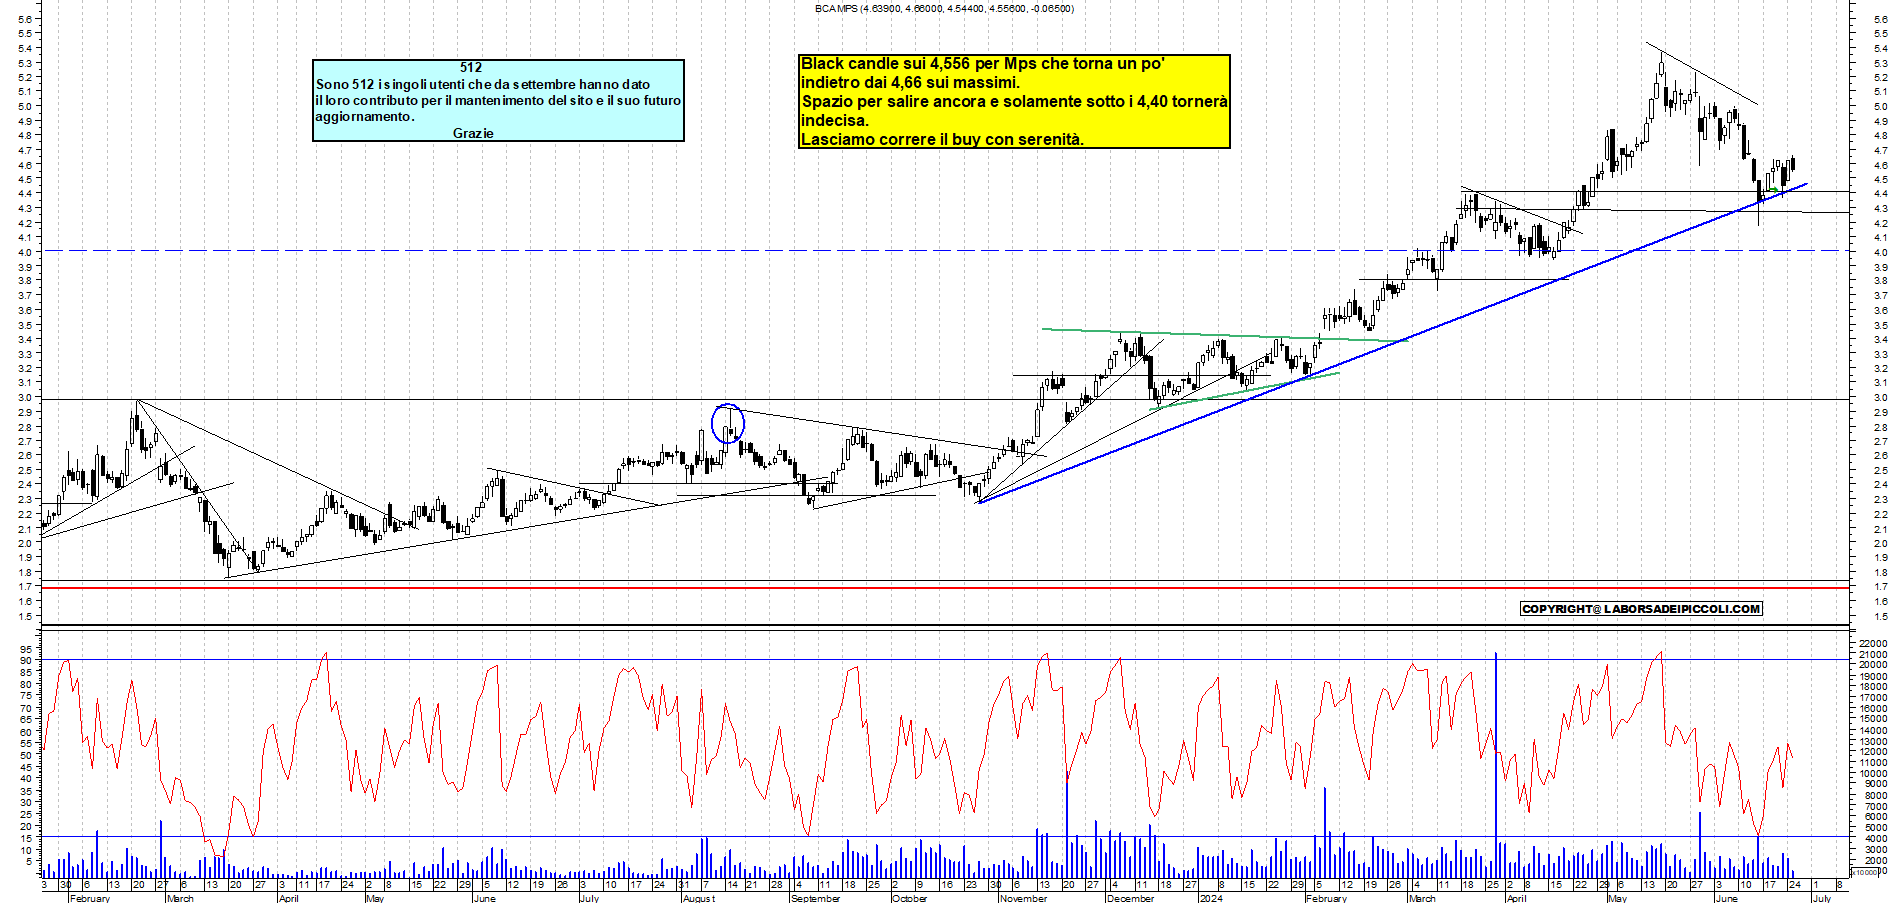Click the COPYRIGHT@LABORSADEIPICCOLI.COM label

pos(1641,609)
